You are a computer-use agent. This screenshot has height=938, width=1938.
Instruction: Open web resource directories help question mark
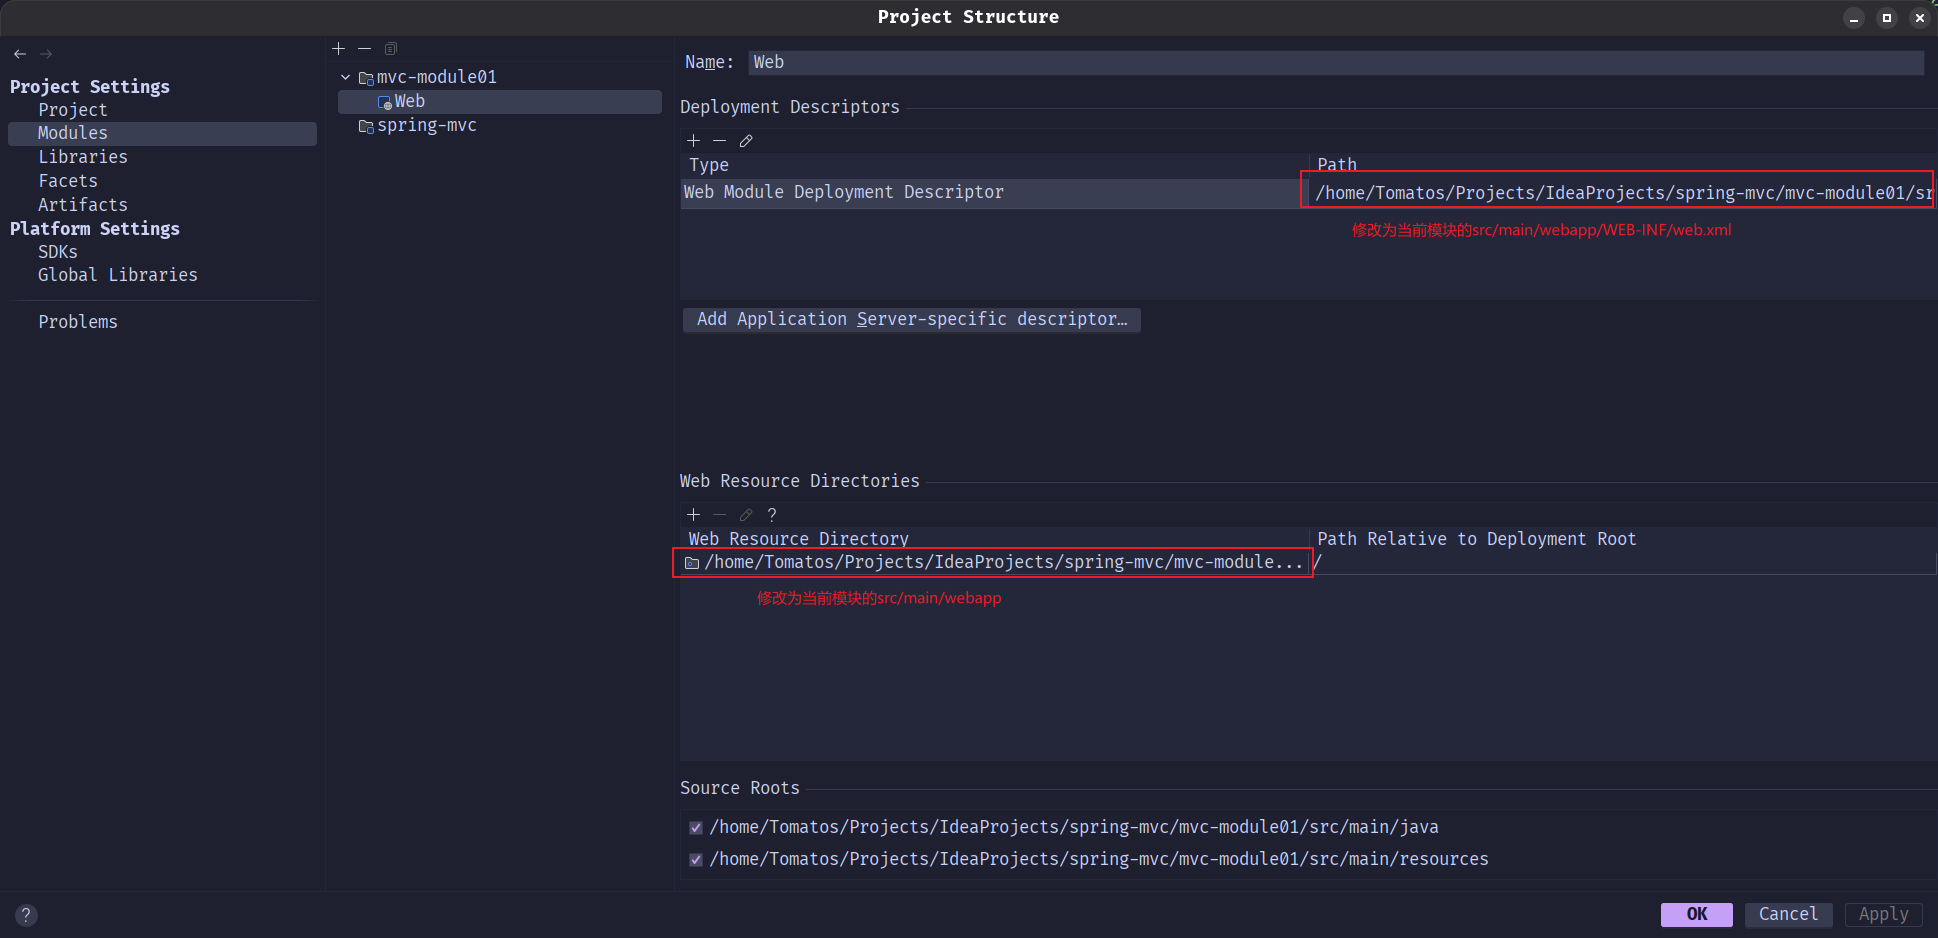772,515
